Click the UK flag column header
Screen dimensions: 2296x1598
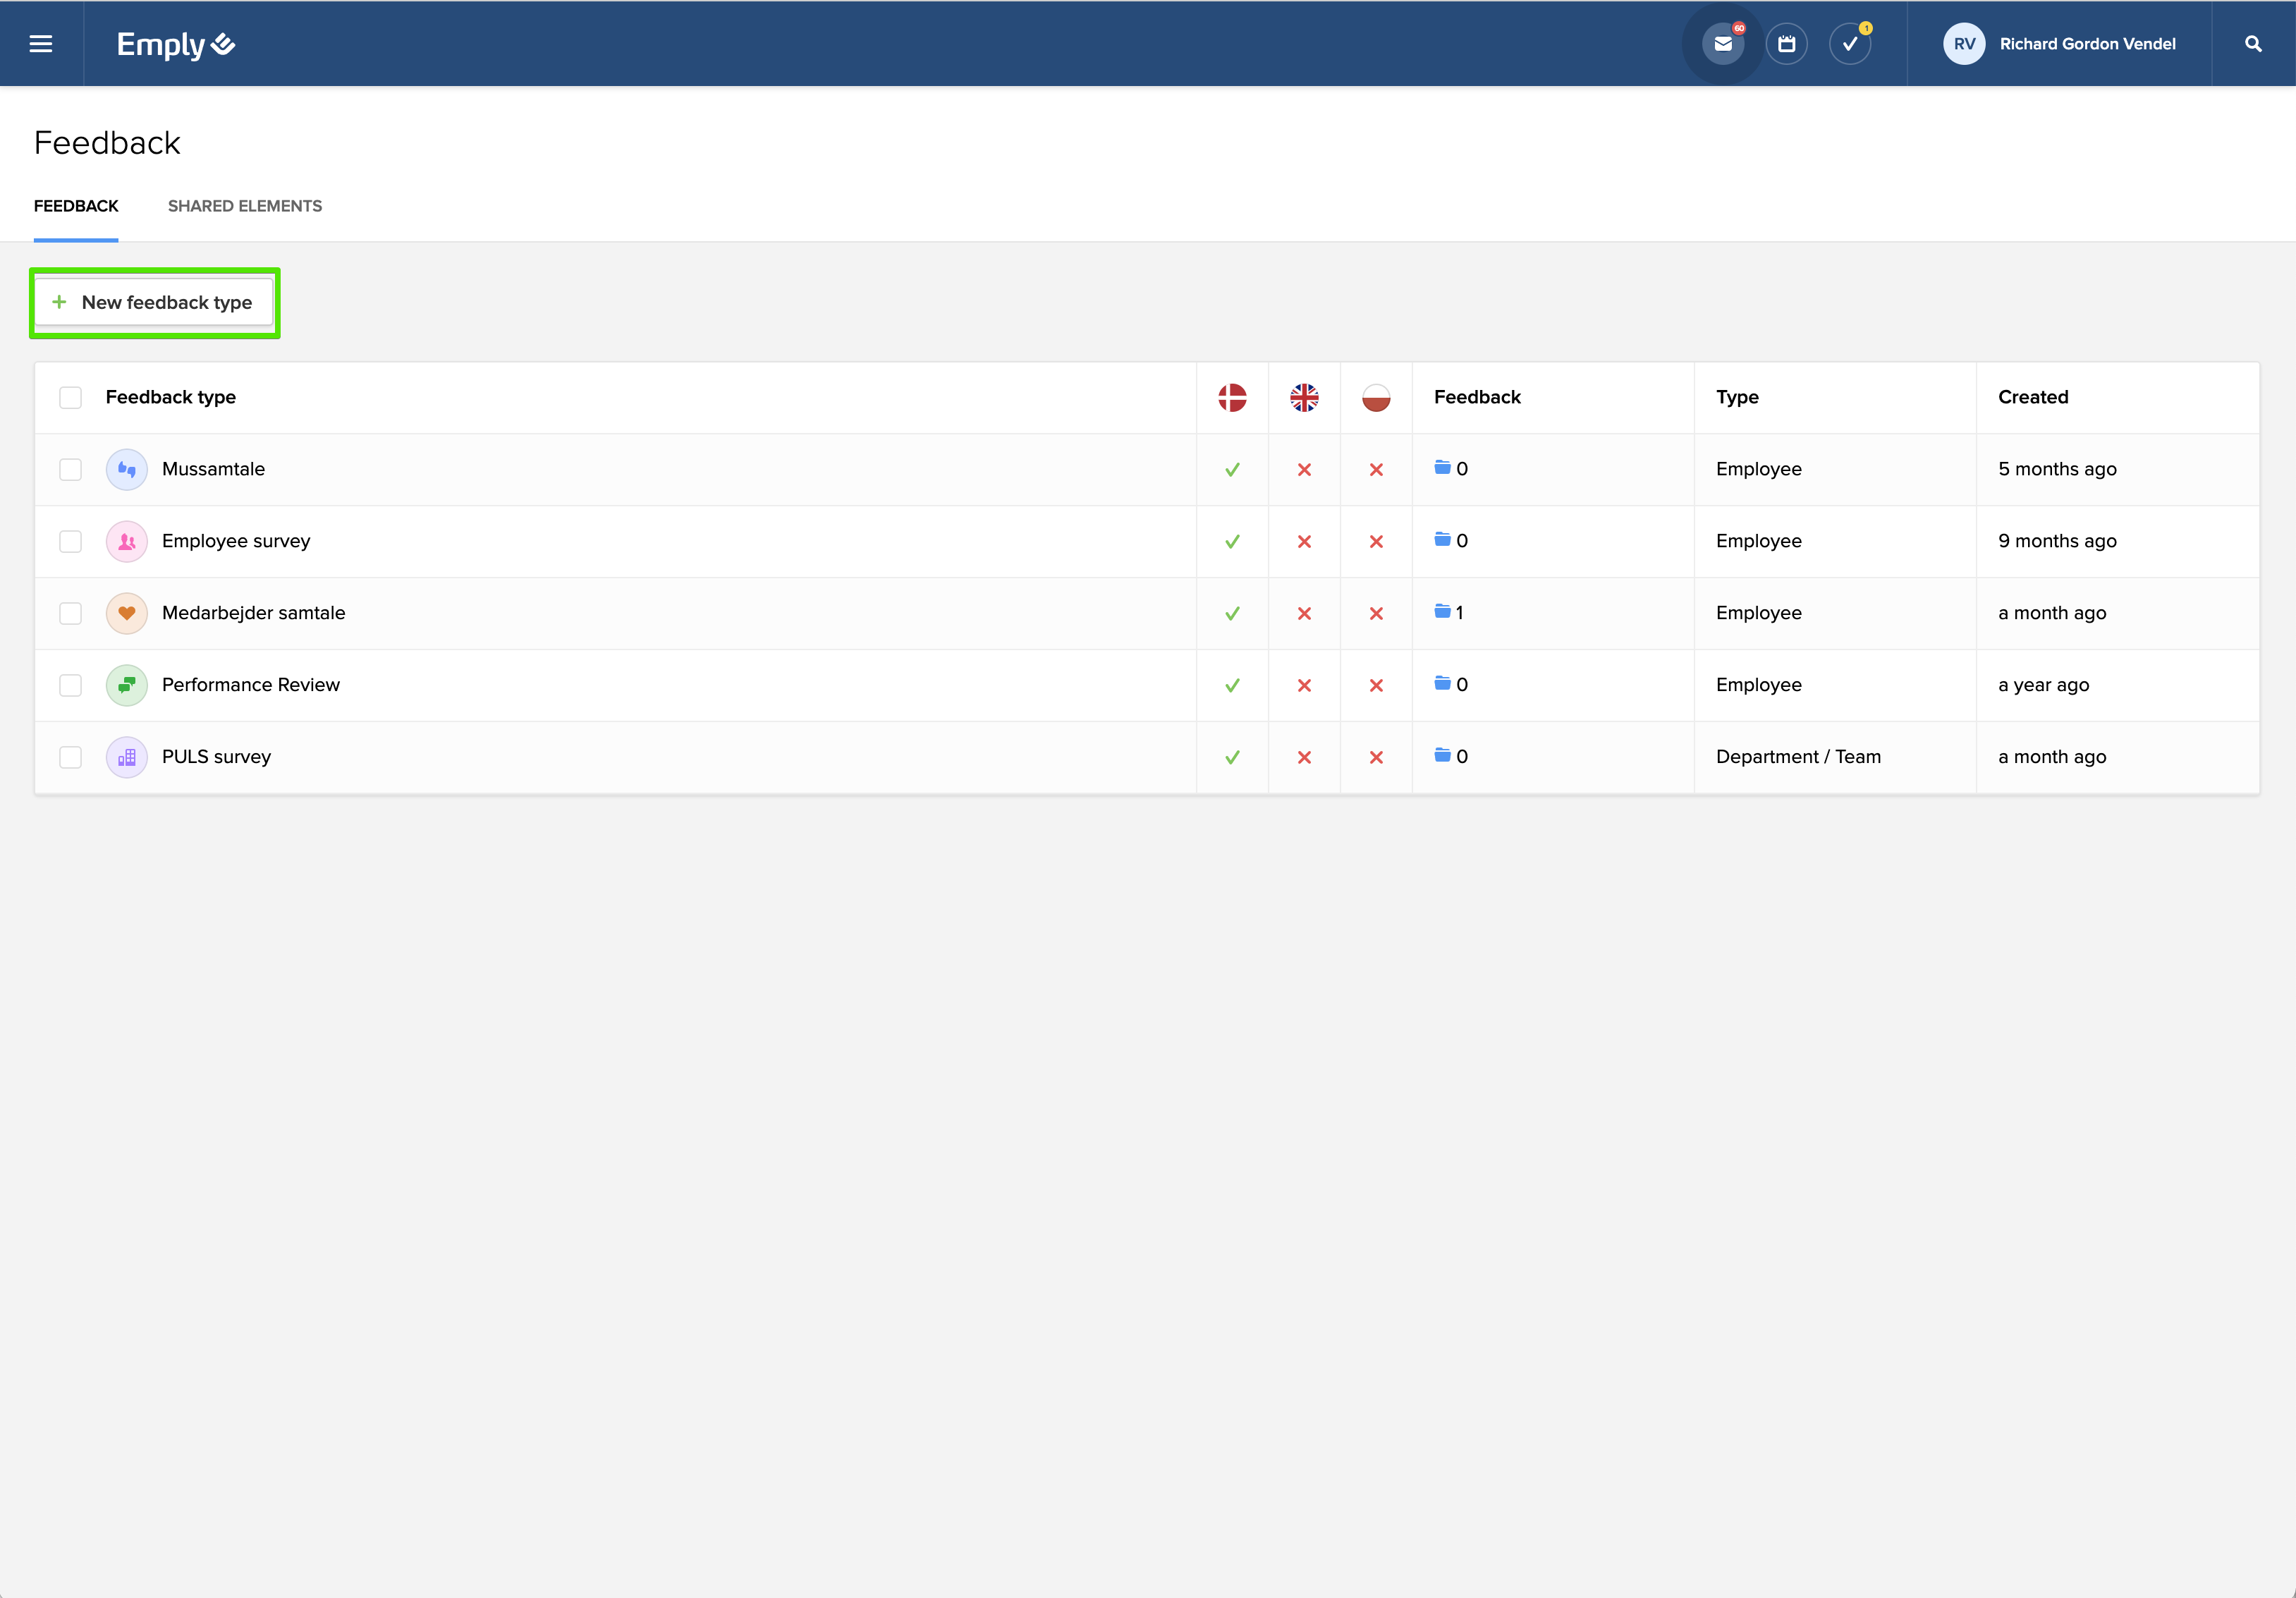[1304, 397]
